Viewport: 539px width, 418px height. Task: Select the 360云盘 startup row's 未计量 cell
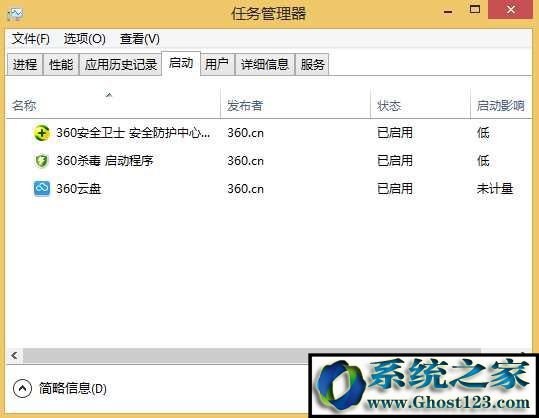pyautogui.click(x=495, y=189)
